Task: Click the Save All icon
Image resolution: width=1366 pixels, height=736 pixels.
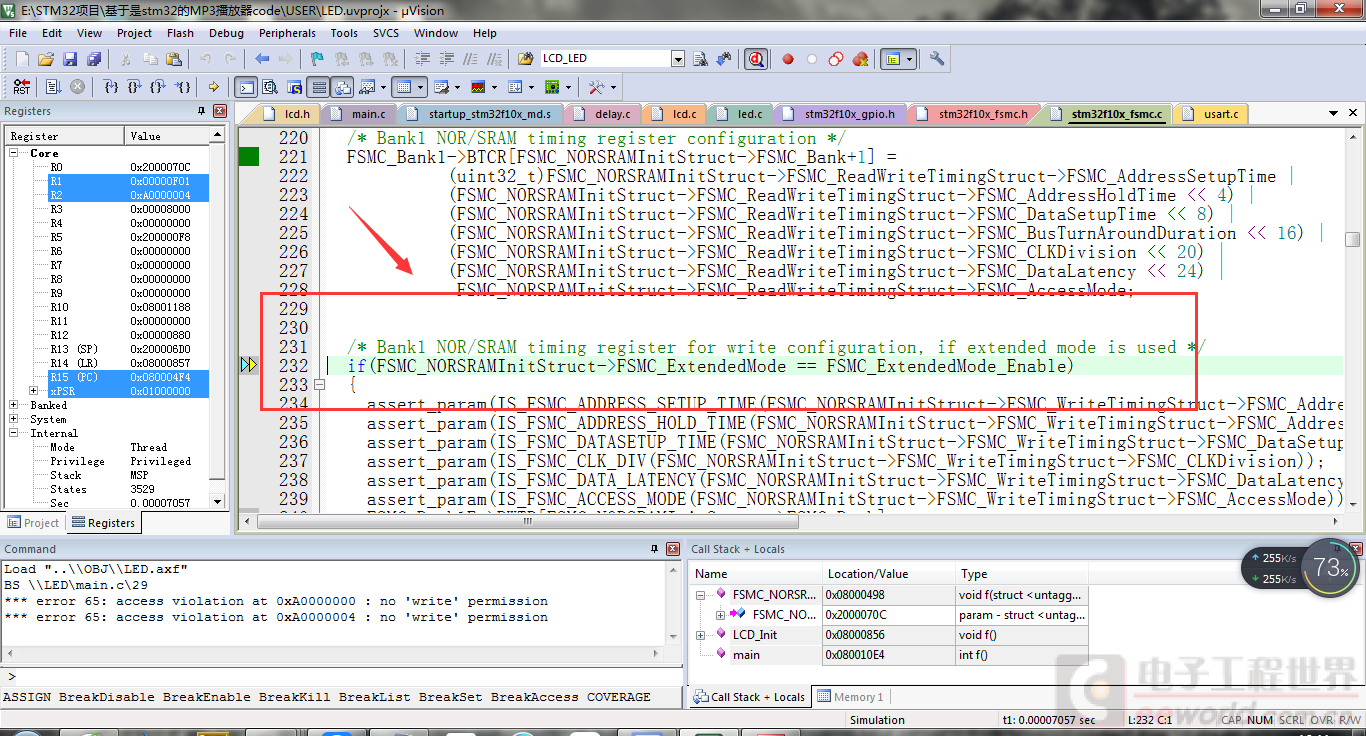Action: coord(92,59)
